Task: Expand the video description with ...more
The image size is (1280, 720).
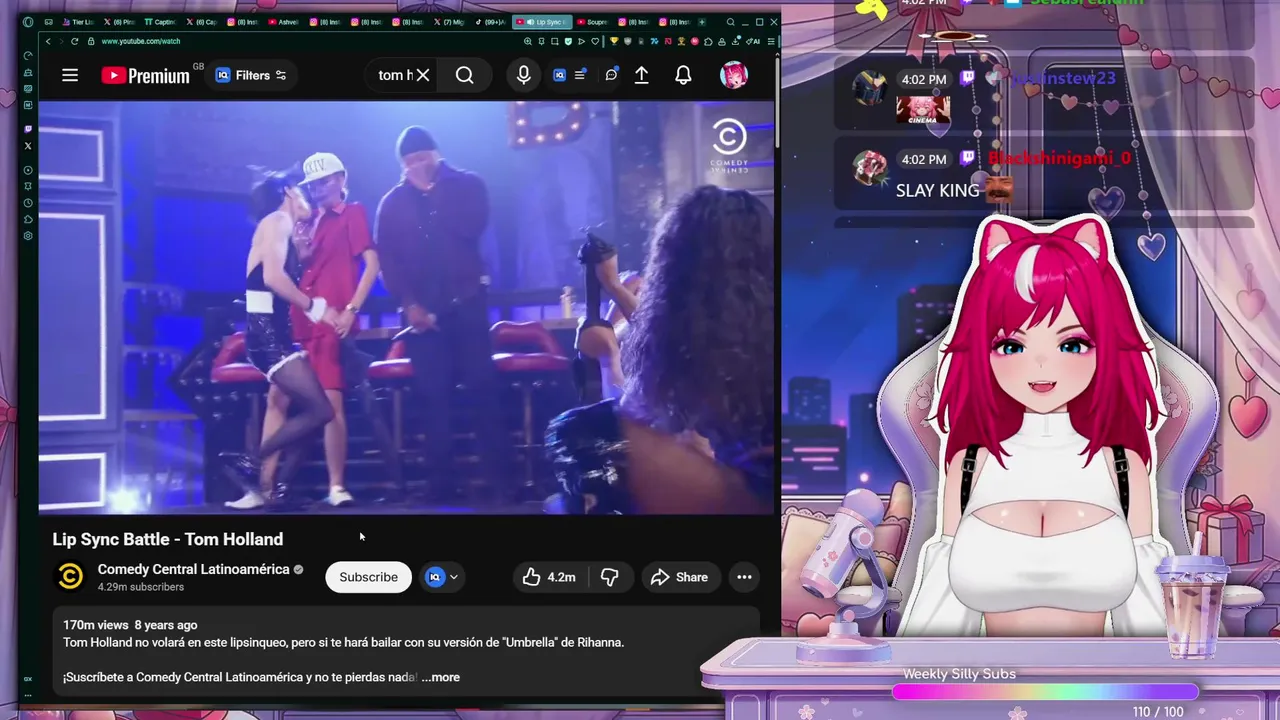Action: click(440, 677)
